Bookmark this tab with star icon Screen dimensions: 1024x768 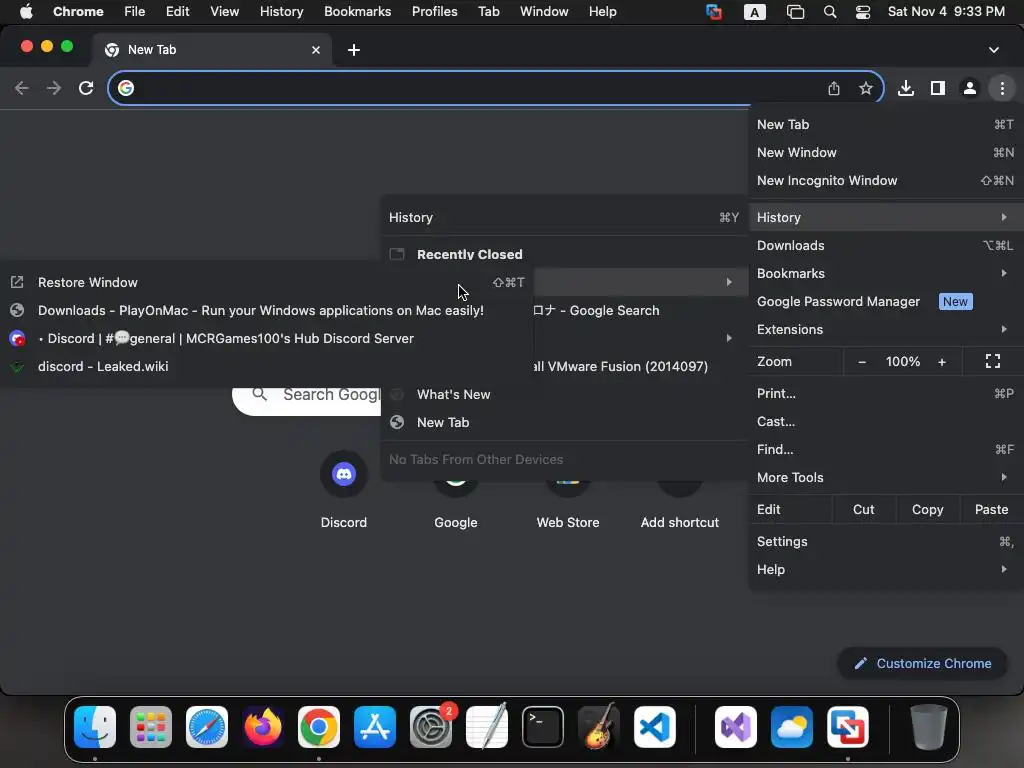(x=866, y=88)
